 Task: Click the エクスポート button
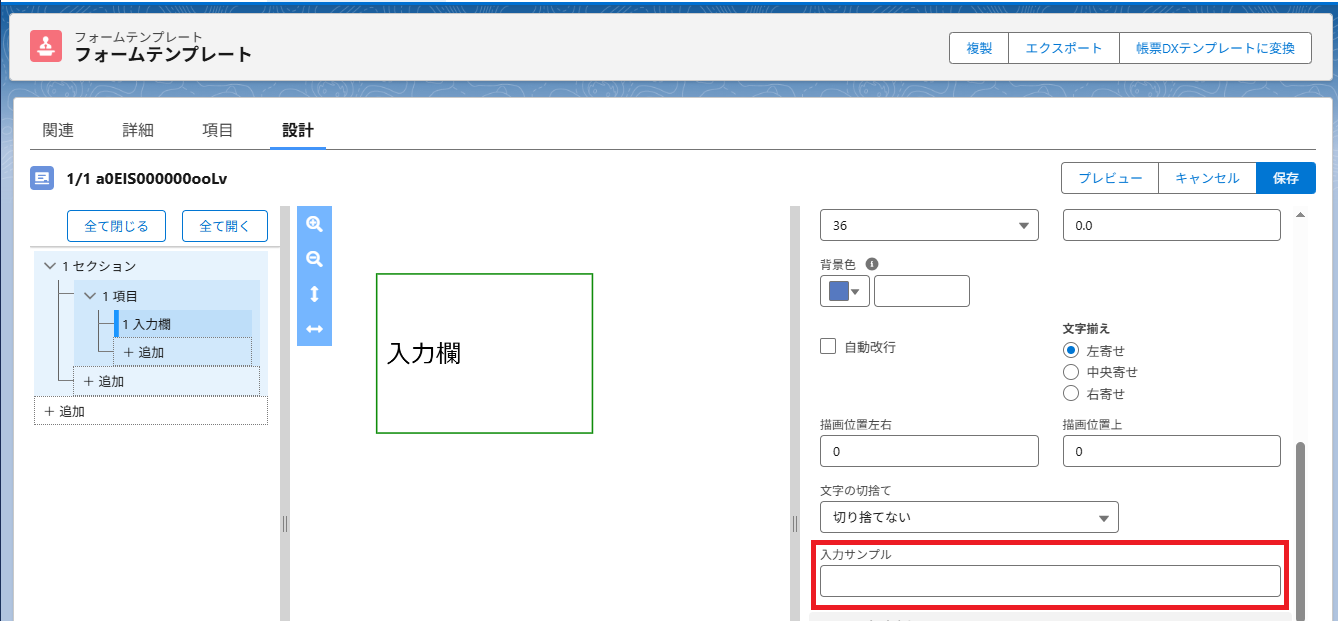coord(1063,48)
